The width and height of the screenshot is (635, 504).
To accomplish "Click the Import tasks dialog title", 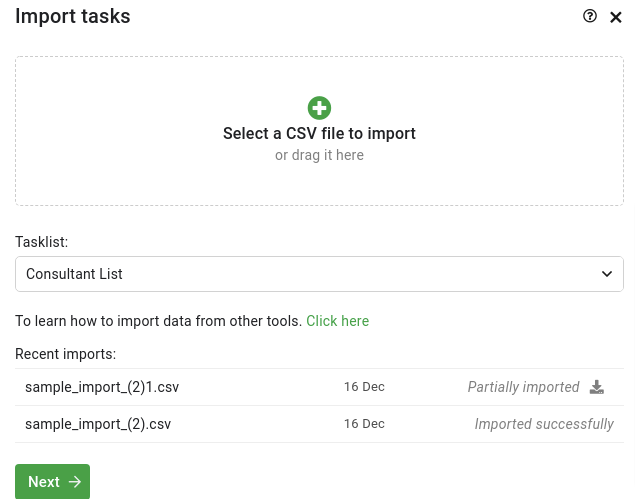I will [73, 17].
